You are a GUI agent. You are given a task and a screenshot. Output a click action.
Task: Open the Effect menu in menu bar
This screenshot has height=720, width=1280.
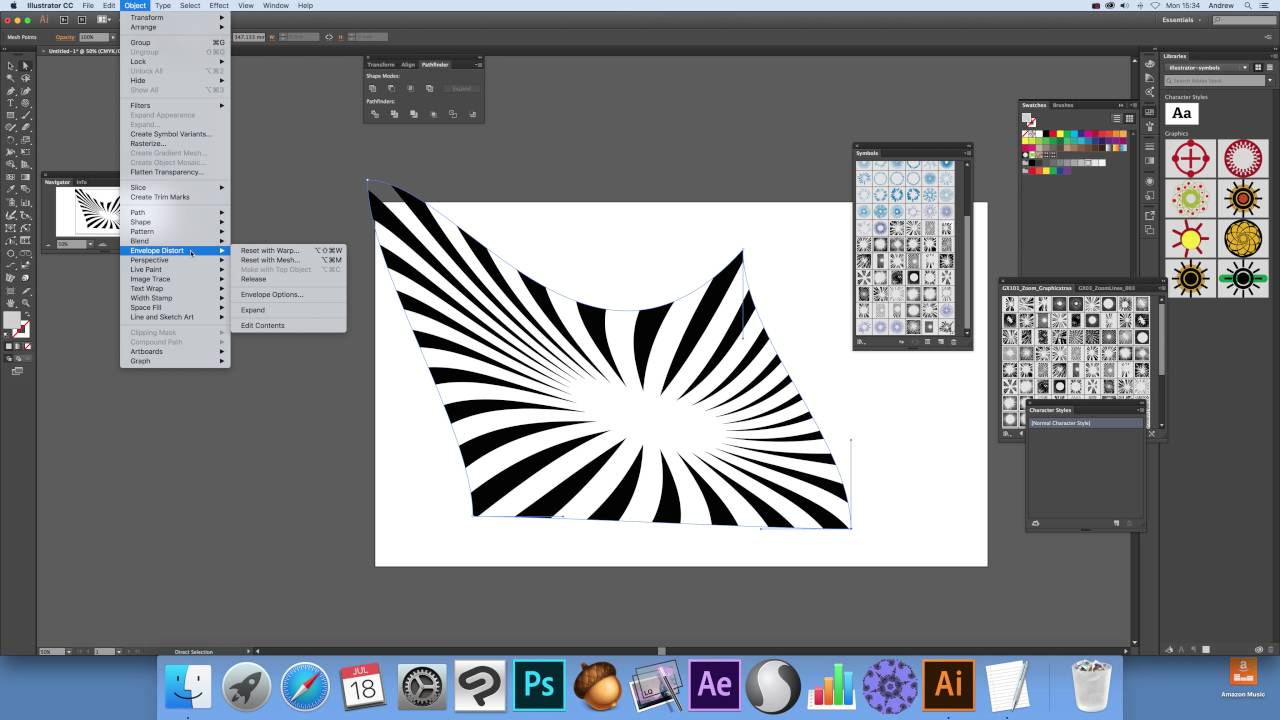[x=219, y=5]
